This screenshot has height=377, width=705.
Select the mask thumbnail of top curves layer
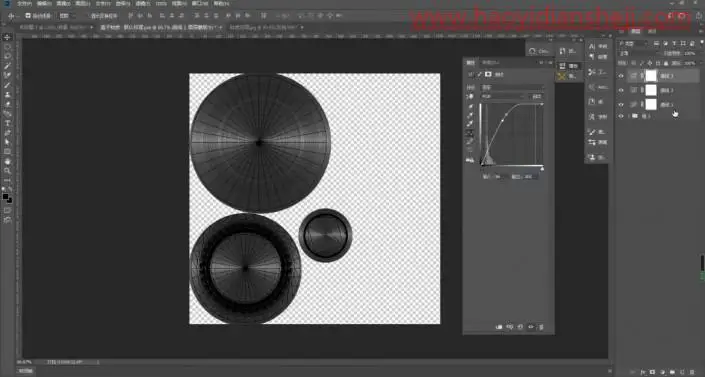(x=651, y=76)
